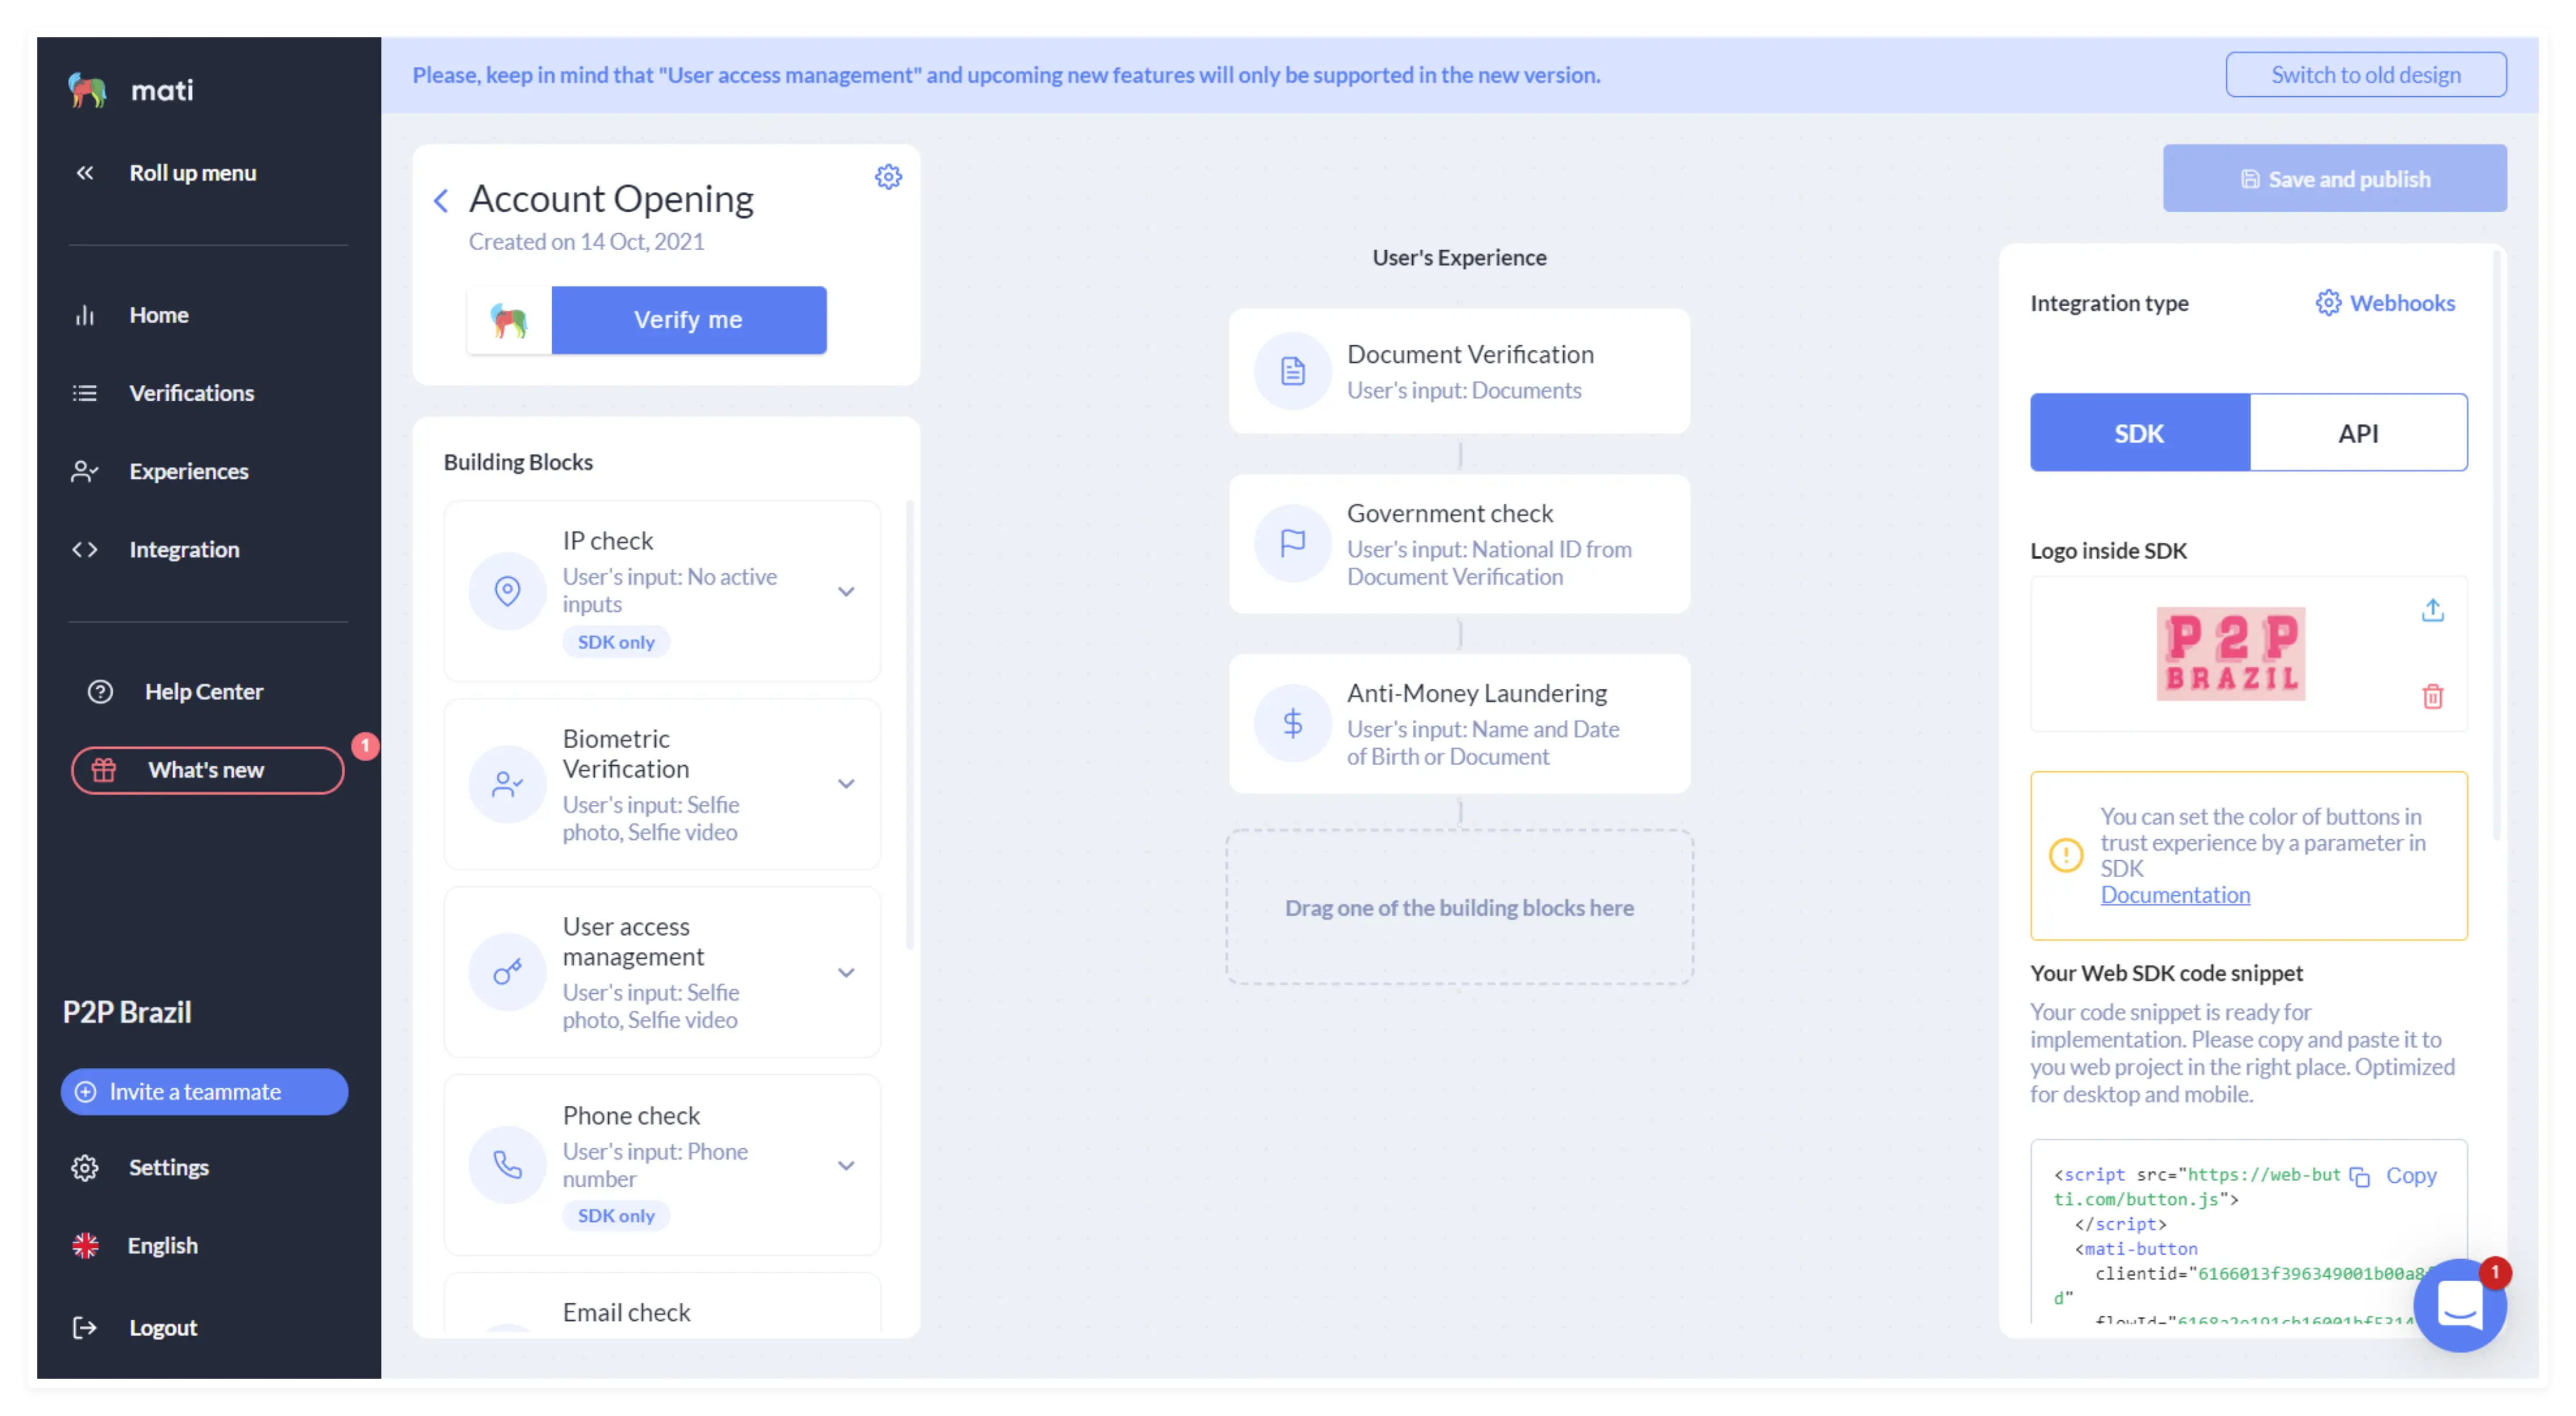Open Integration via the code brackets icon
2576x1416 pixels.
coord(85,549)
